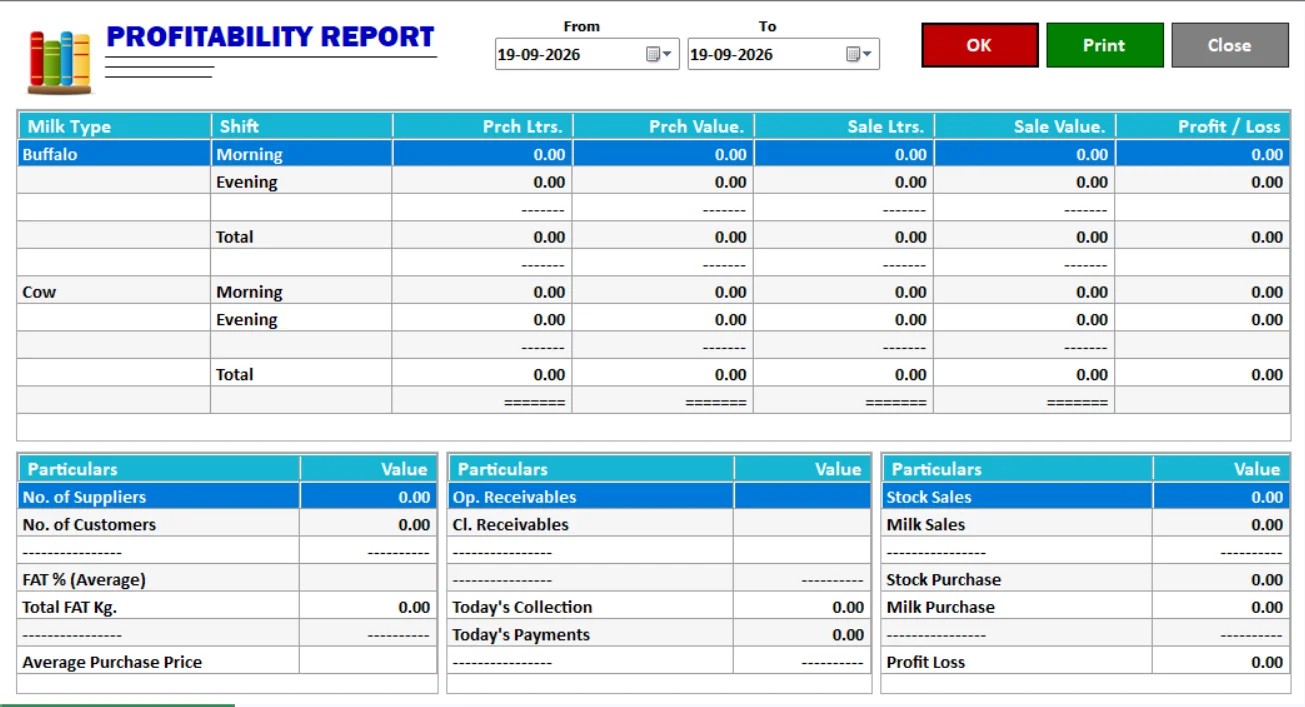1305x707 pixels.
Task: Click the Prch Value. column header
Action: pyautogui.click(x=664, y=126)
